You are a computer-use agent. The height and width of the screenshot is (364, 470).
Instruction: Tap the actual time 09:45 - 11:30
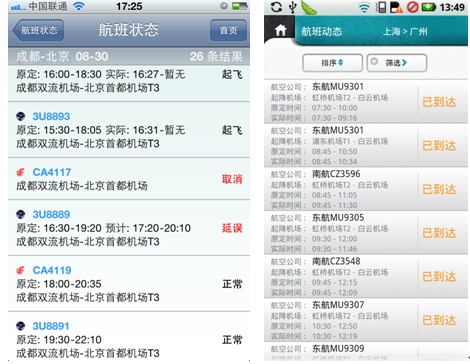[x=334, y=205]
